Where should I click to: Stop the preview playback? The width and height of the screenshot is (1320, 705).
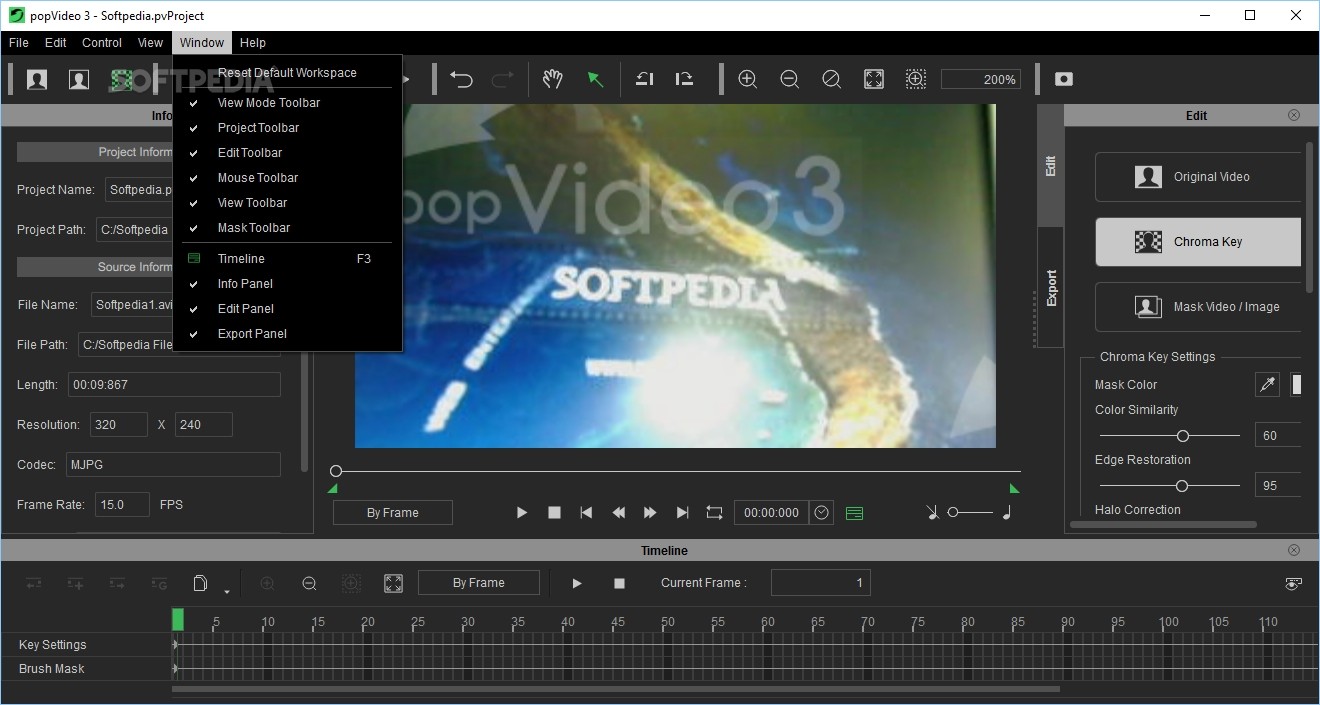[554, 512]
